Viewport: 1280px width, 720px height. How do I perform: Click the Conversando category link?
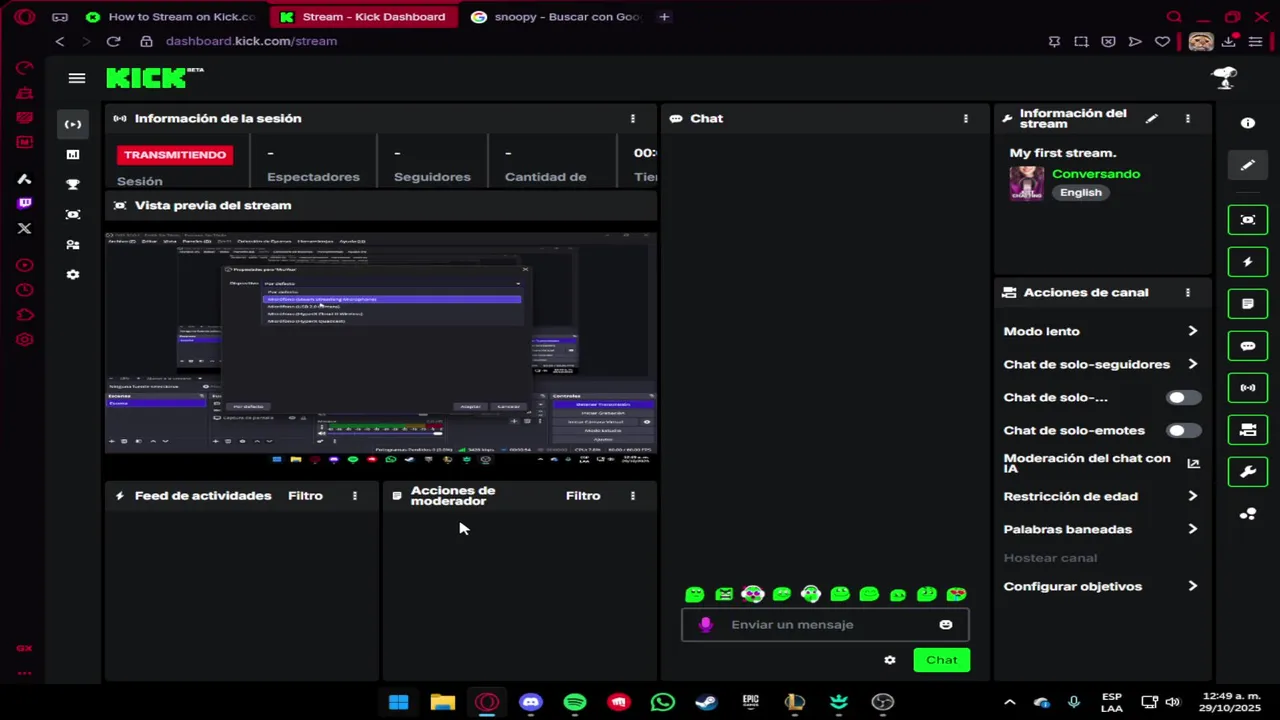click(1096, 174)
